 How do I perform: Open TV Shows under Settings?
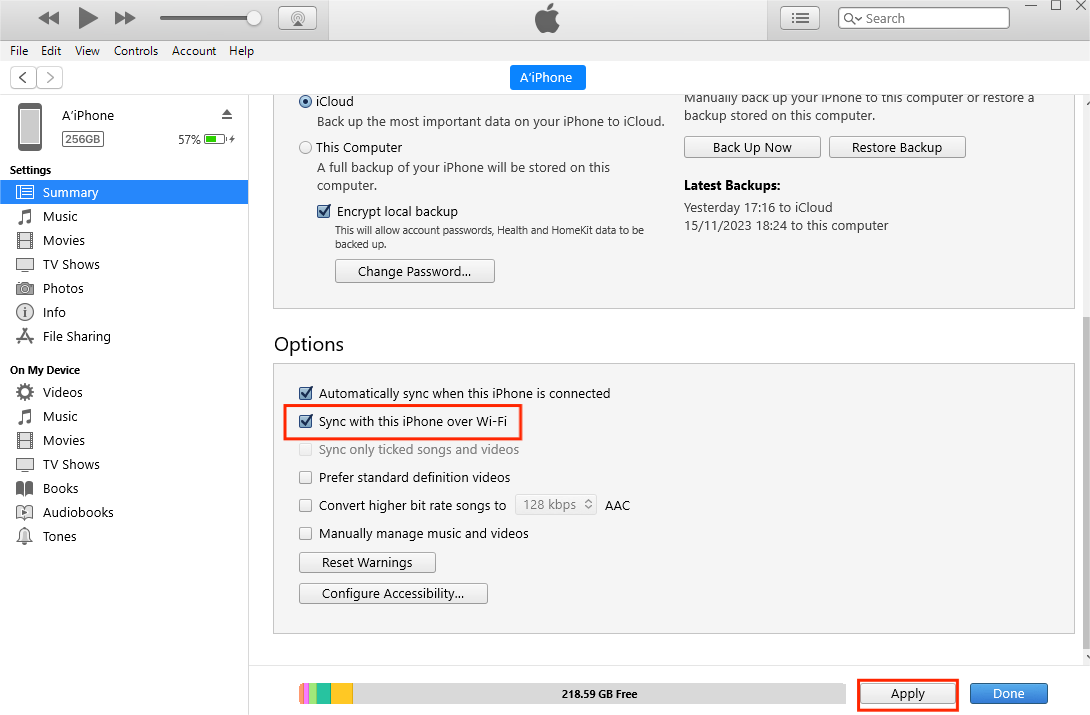(x=71, y=264)
